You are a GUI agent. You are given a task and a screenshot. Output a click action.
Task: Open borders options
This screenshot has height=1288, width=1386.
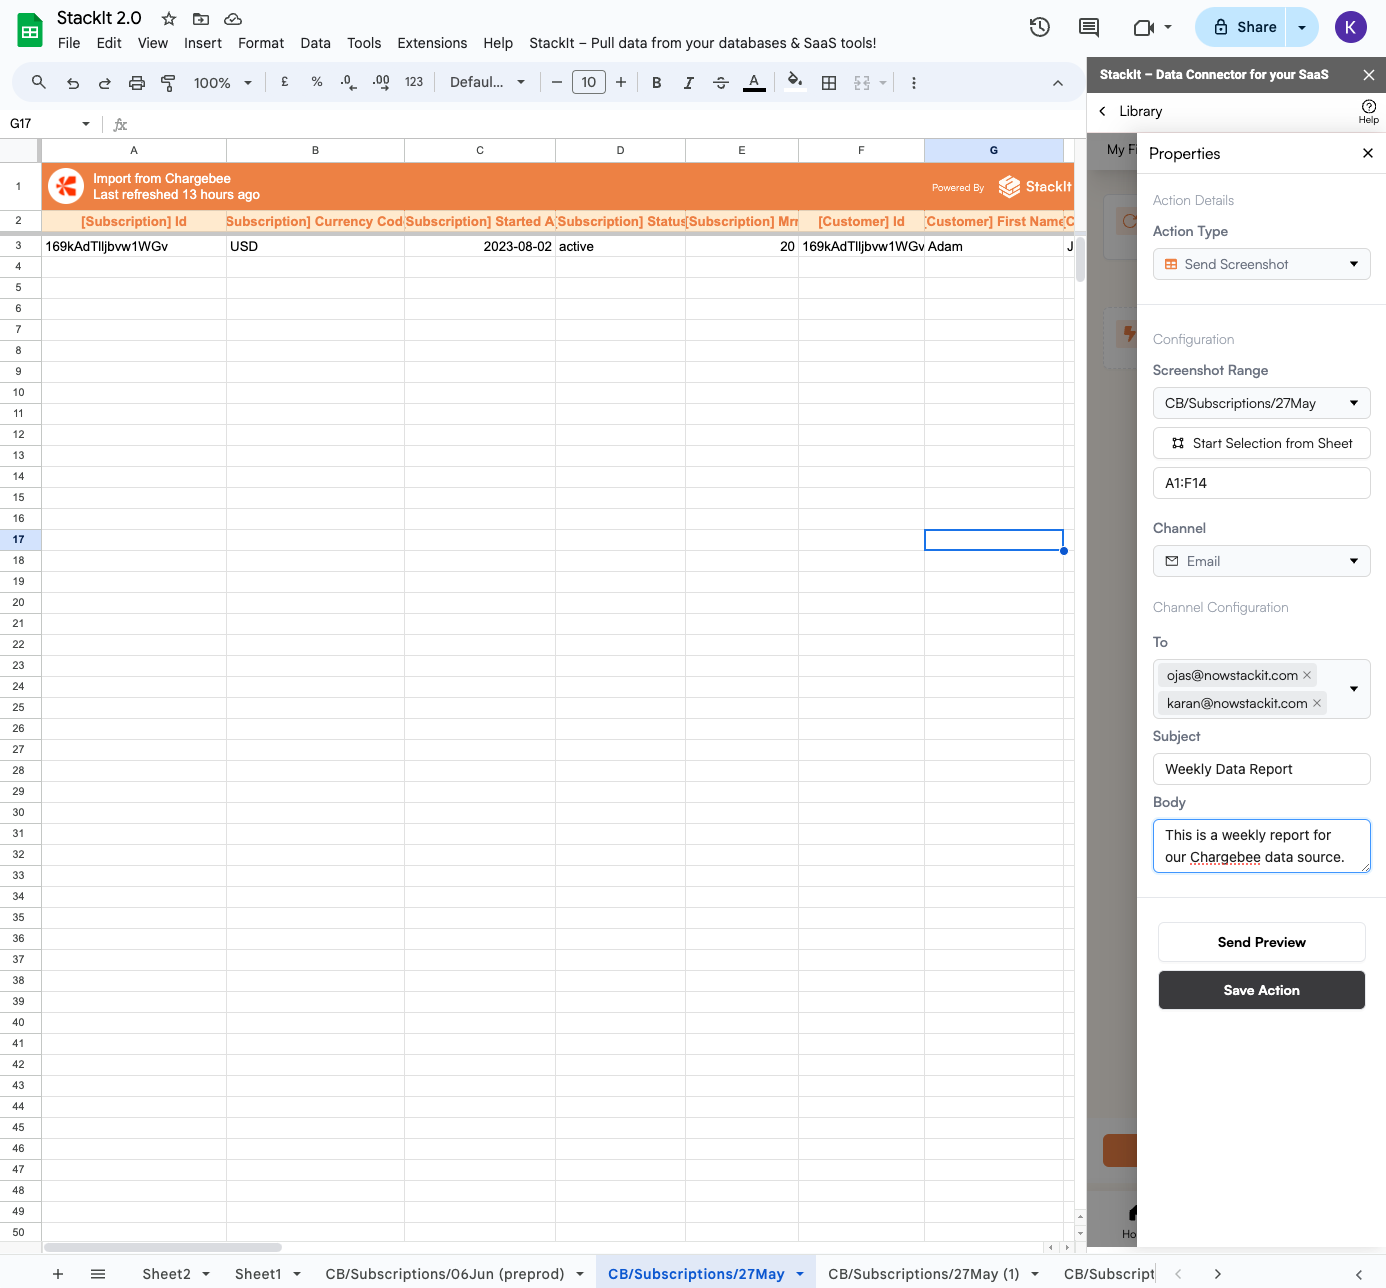(x=829, y=83)
